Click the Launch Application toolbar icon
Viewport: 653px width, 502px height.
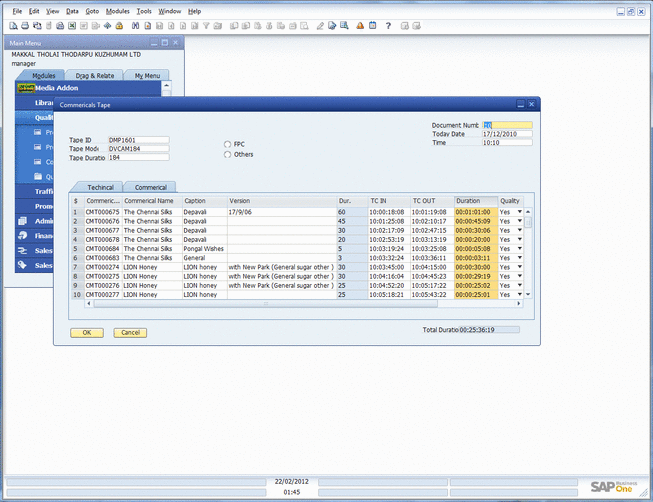click(x=107, y=26)
